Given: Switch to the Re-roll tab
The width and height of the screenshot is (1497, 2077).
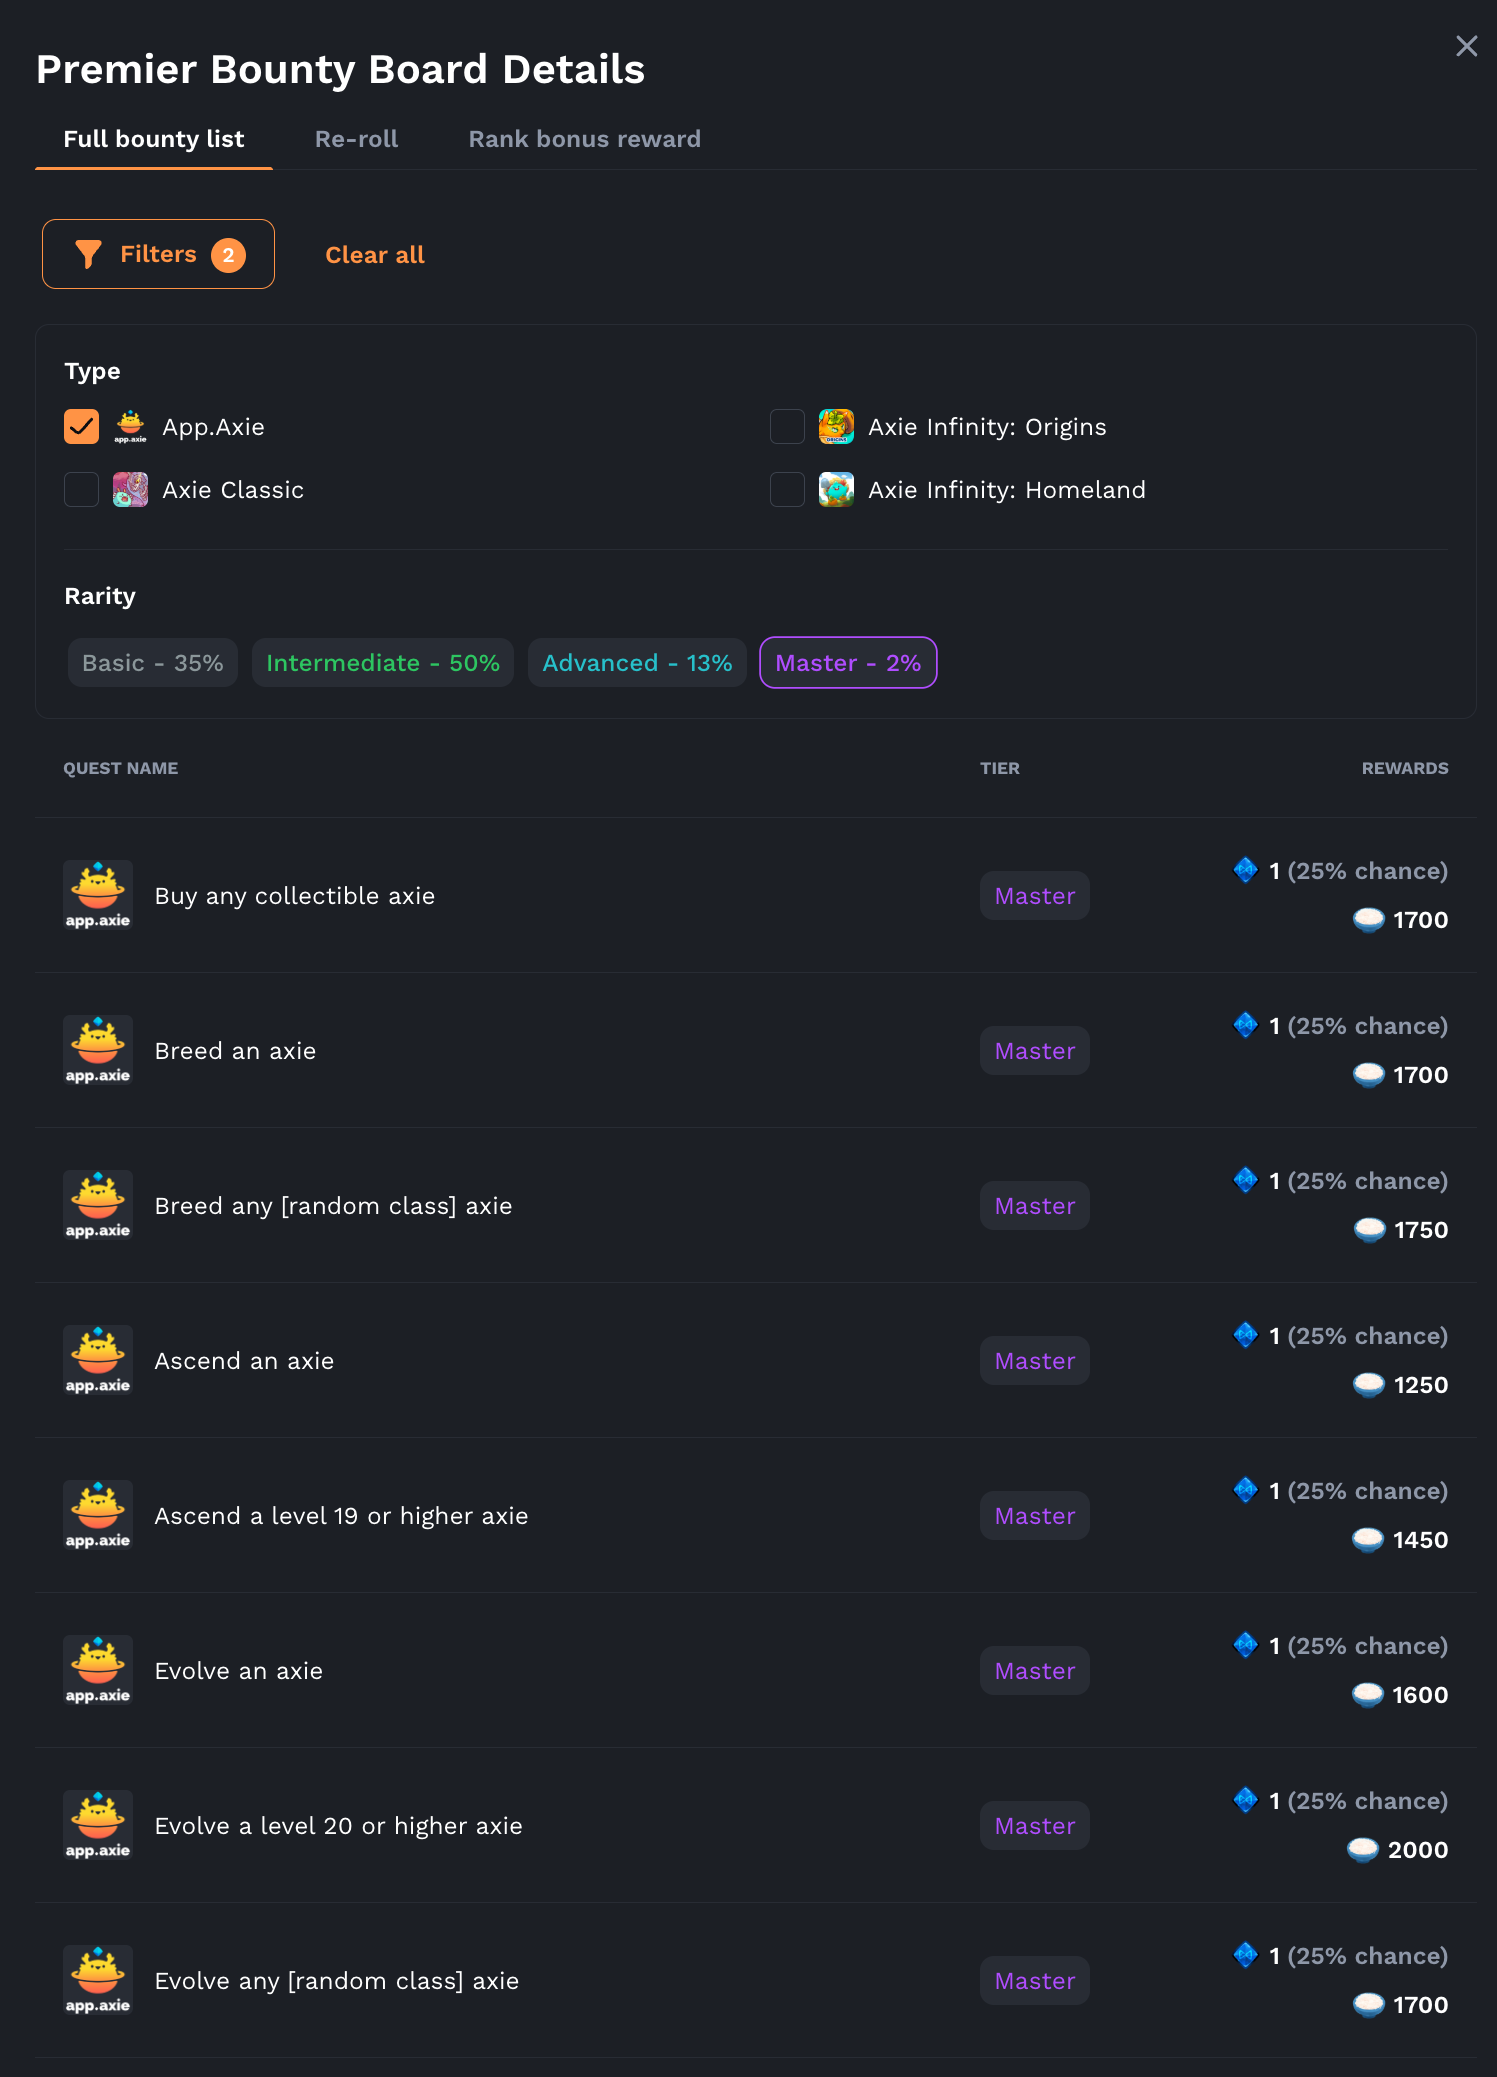Looking at the screenshot, I should pyautogui.click(x=356, y=138).
